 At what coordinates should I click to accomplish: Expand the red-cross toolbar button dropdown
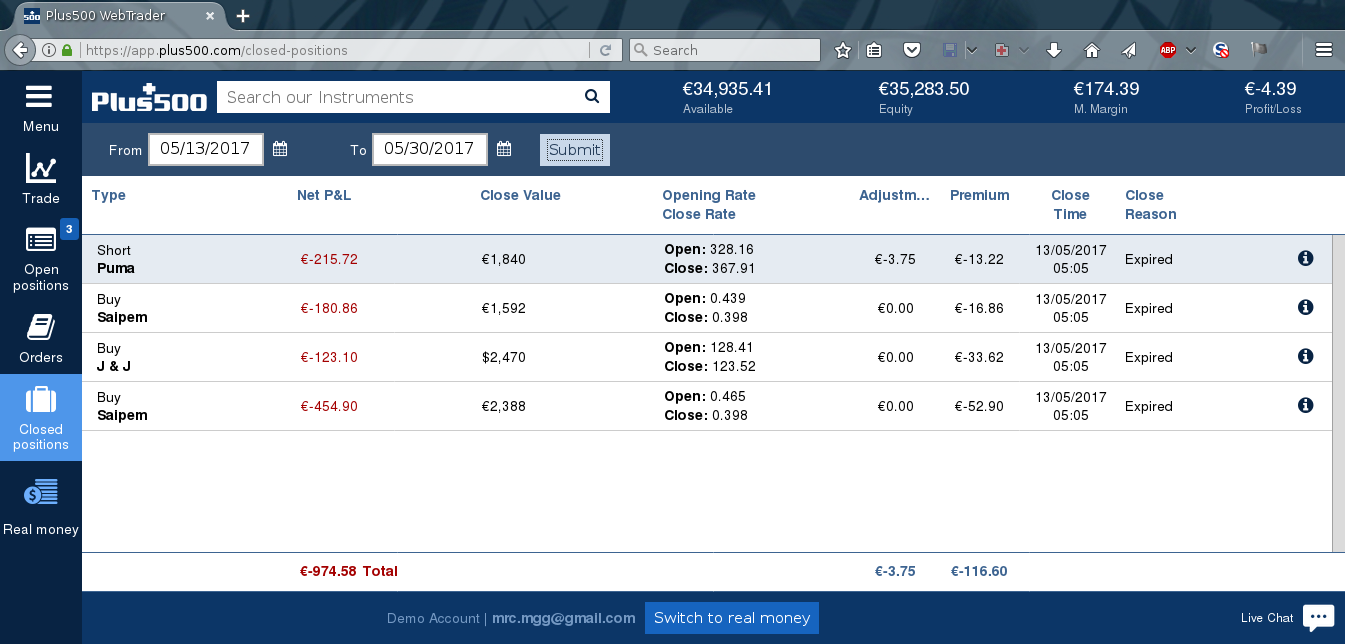[x=1024, y=50]
